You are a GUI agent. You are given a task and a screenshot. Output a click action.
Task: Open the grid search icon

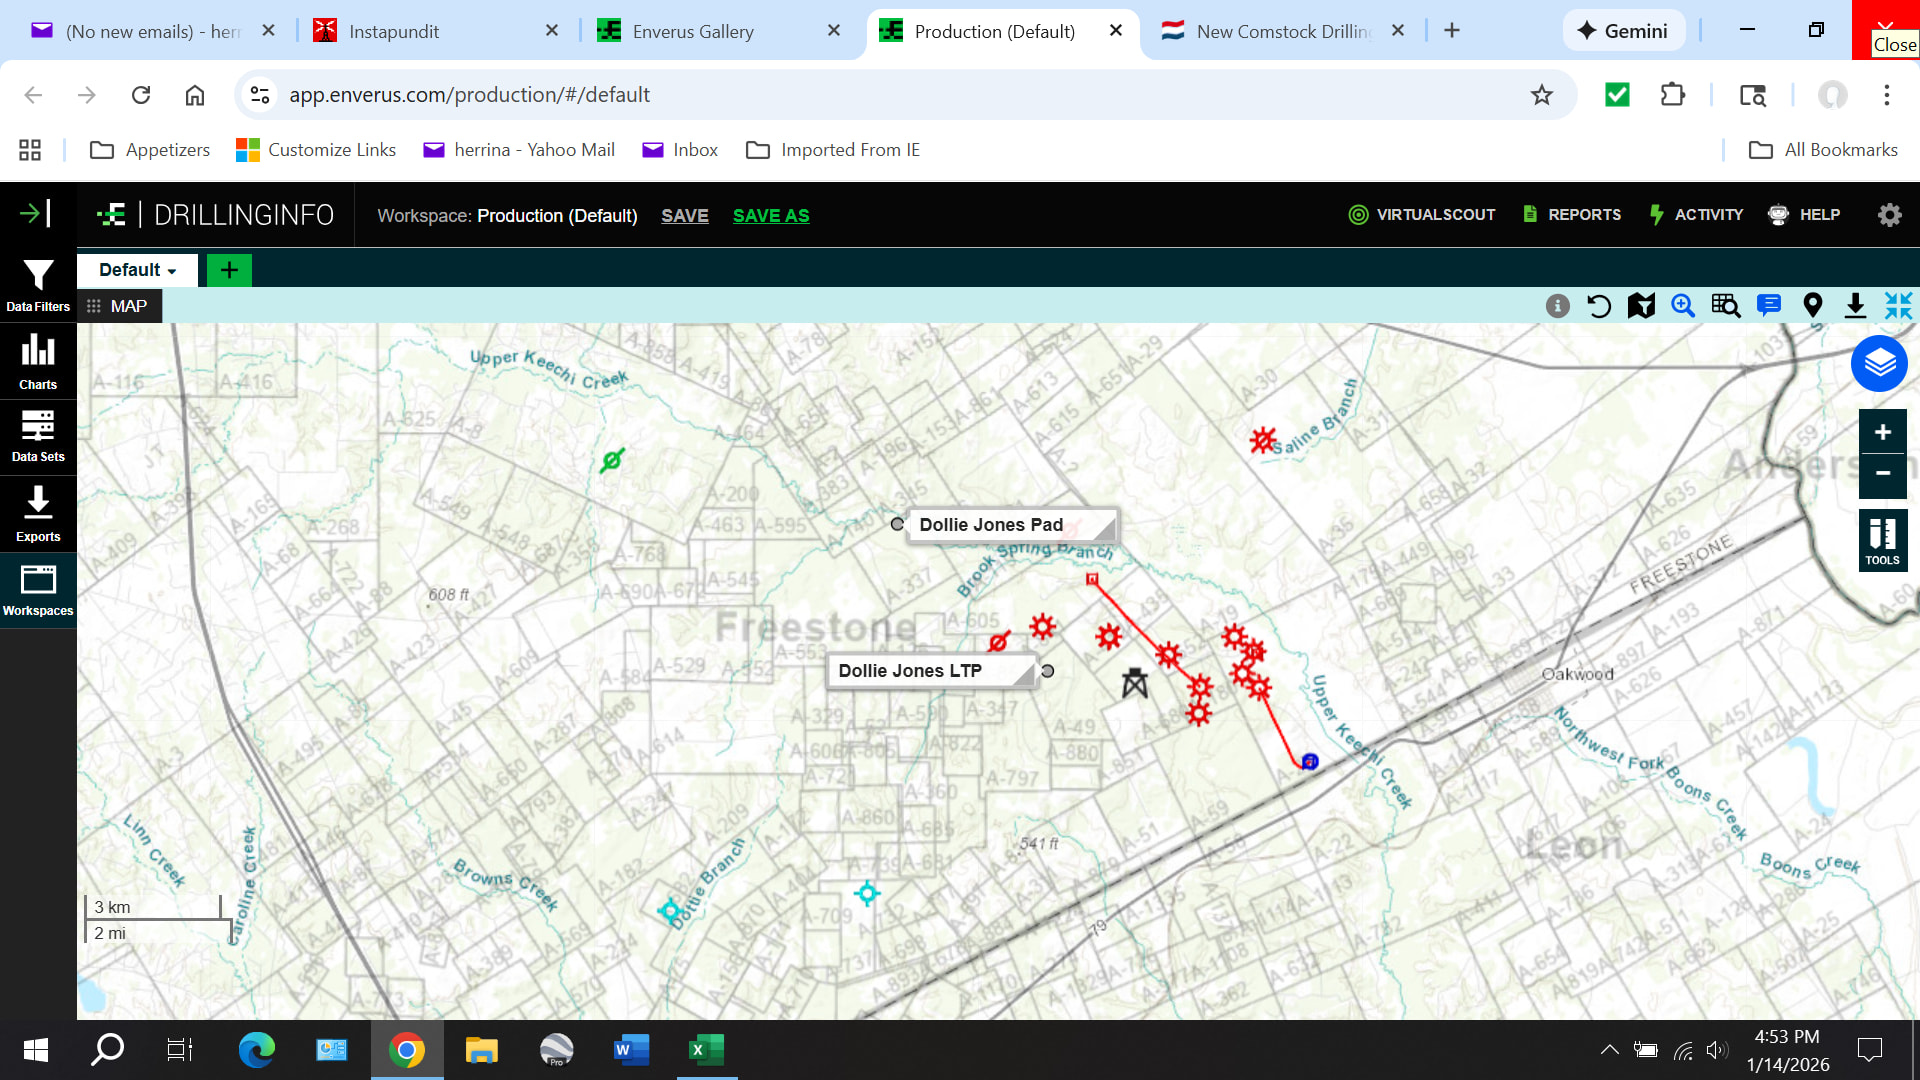1725,306
